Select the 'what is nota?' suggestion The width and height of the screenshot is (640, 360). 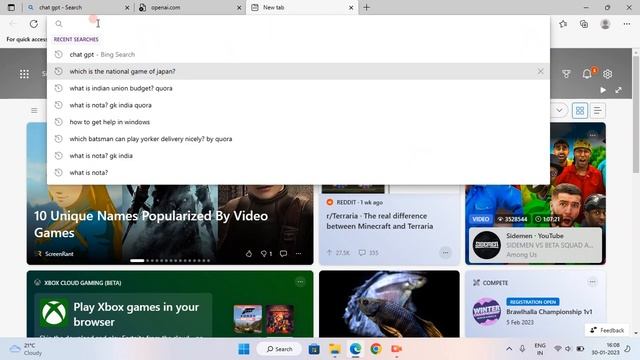pos(298,173)
